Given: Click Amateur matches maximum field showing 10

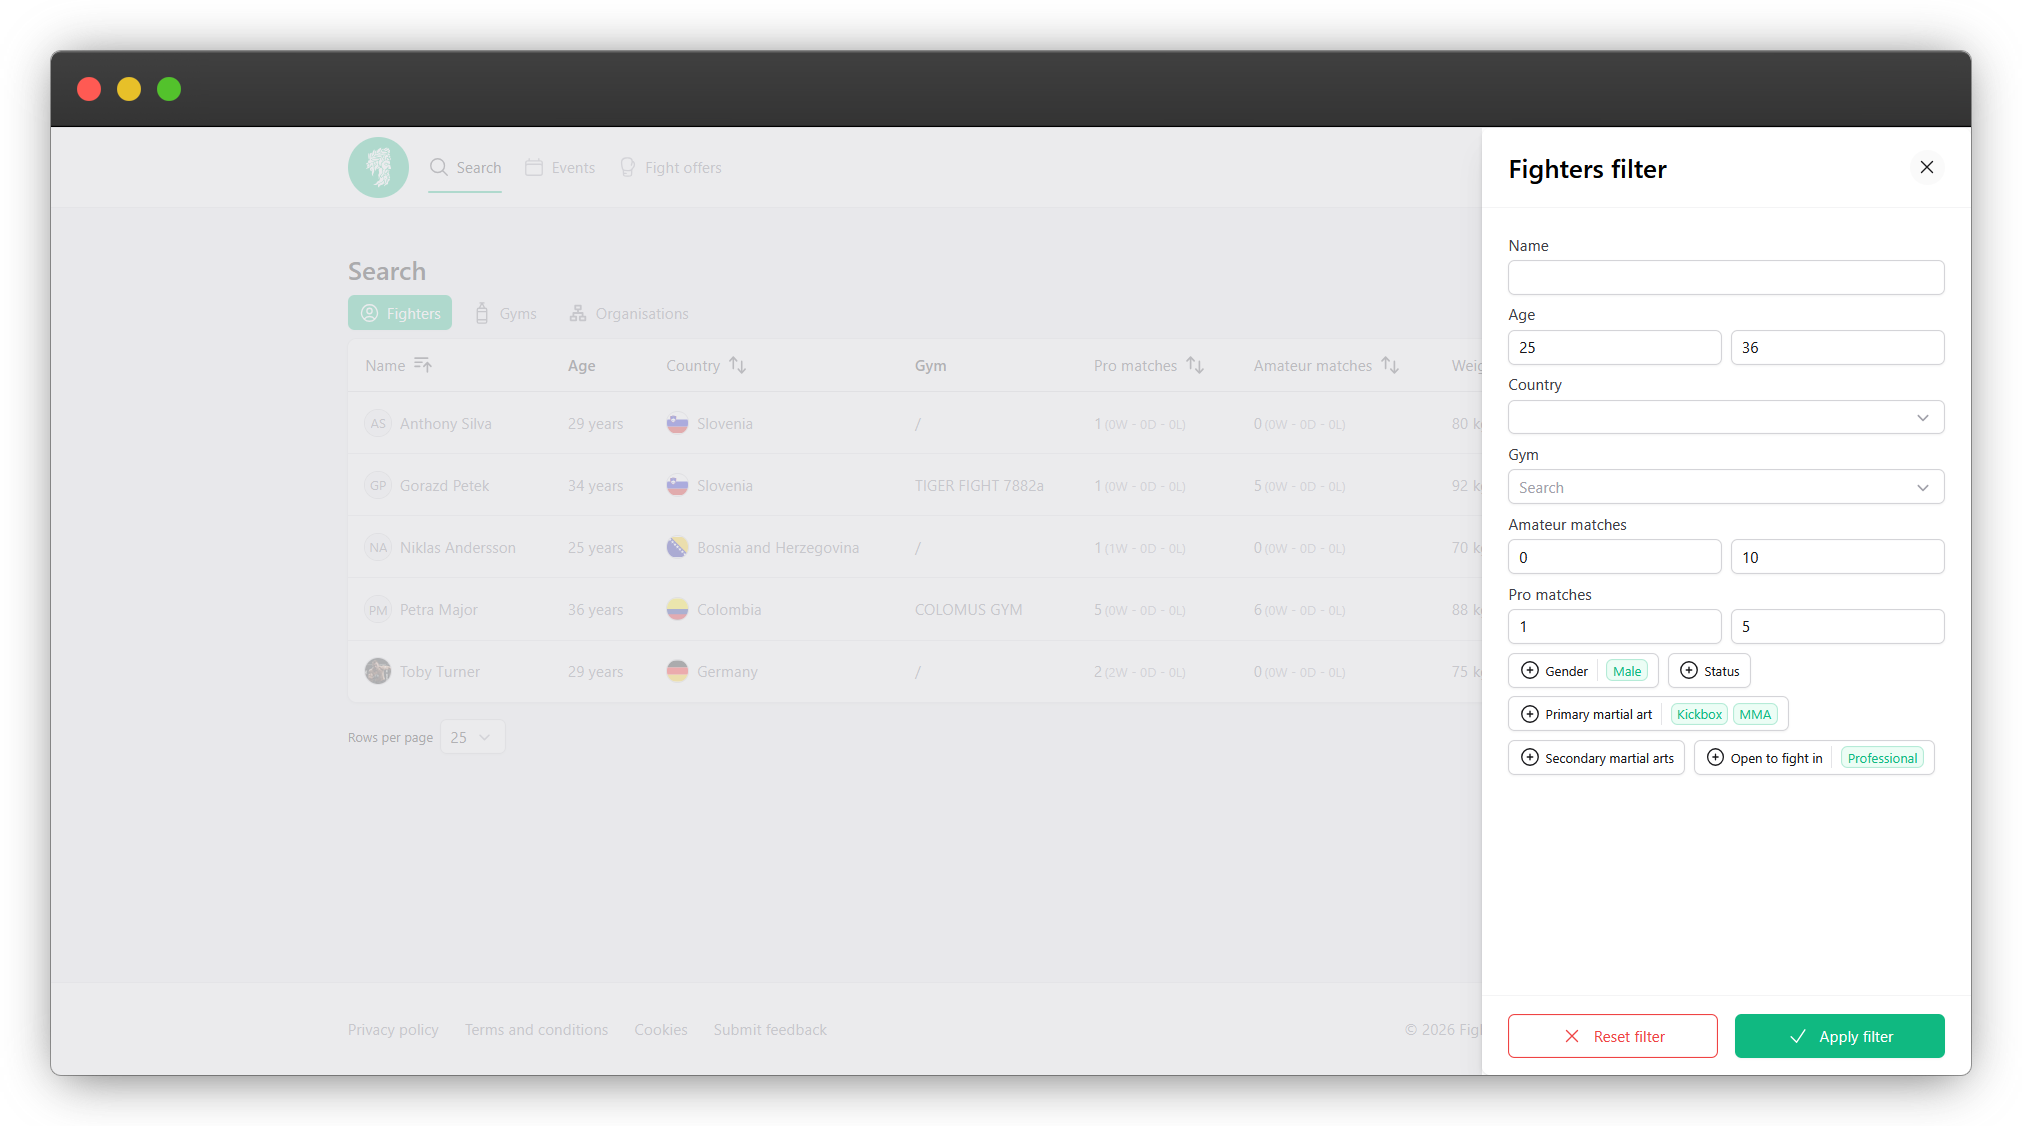Looking at the screenshot, I should (x=1838, y=557).
